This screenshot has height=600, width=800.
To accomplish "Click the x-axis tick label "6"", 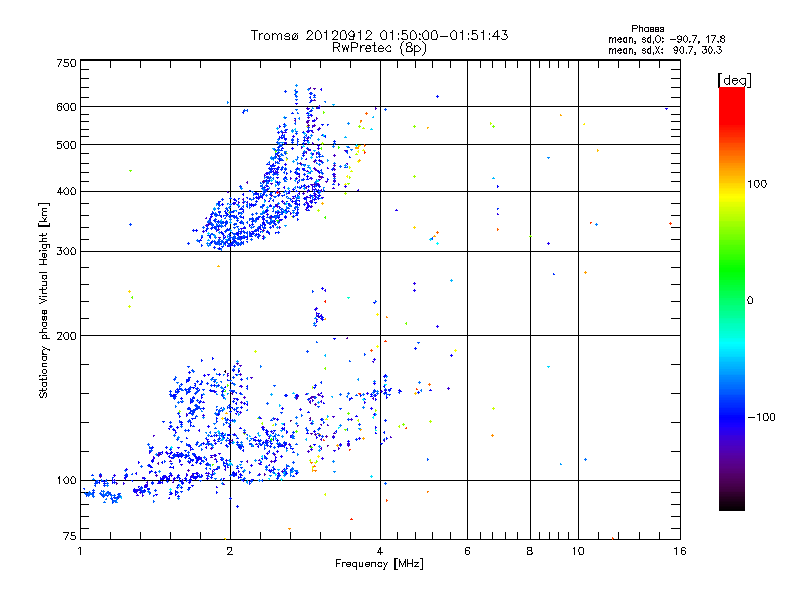I will tap(467, 551).
